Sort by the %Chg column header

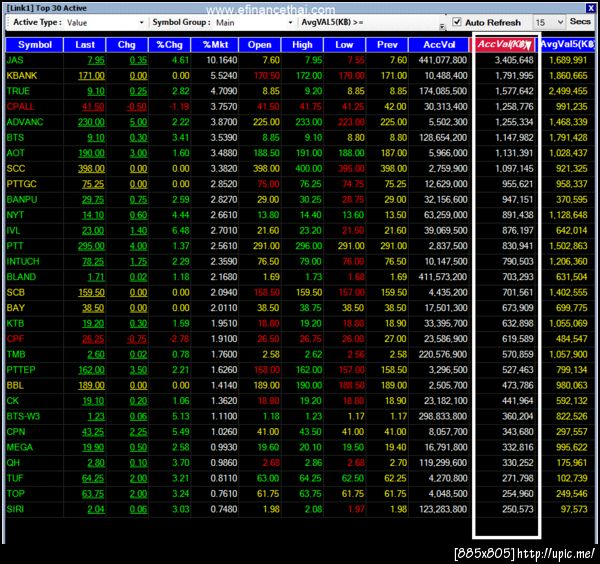tap(170, 45)
